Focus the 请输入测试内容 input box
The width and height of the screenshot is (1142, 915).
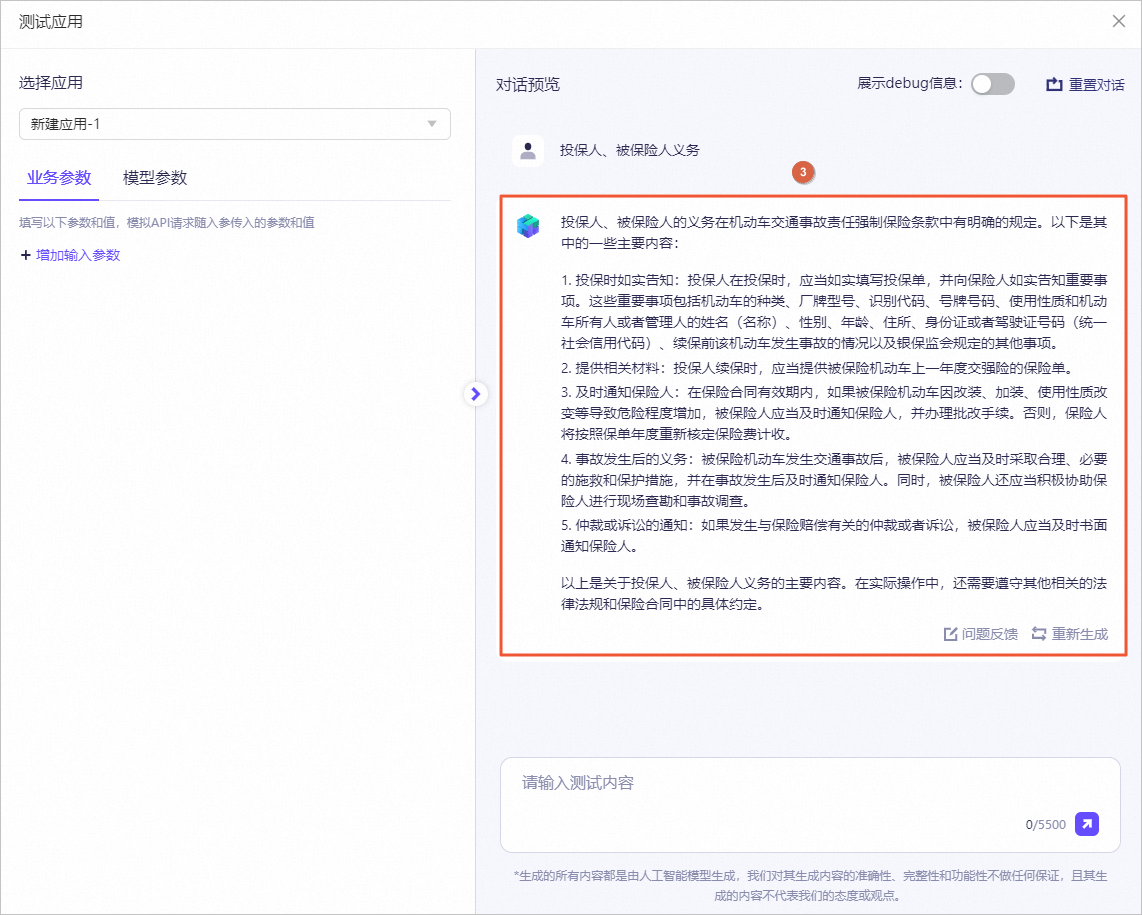coord(810,805)
